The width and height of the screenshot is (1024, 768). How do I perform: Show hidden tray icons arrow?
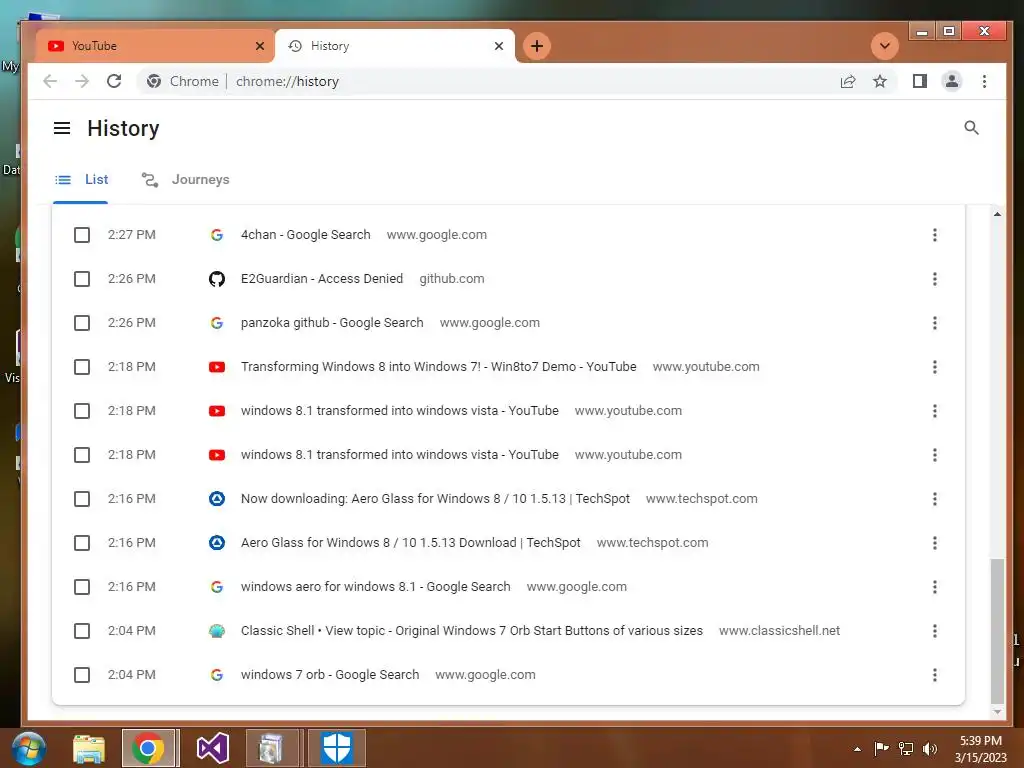(x=857, y=749)
